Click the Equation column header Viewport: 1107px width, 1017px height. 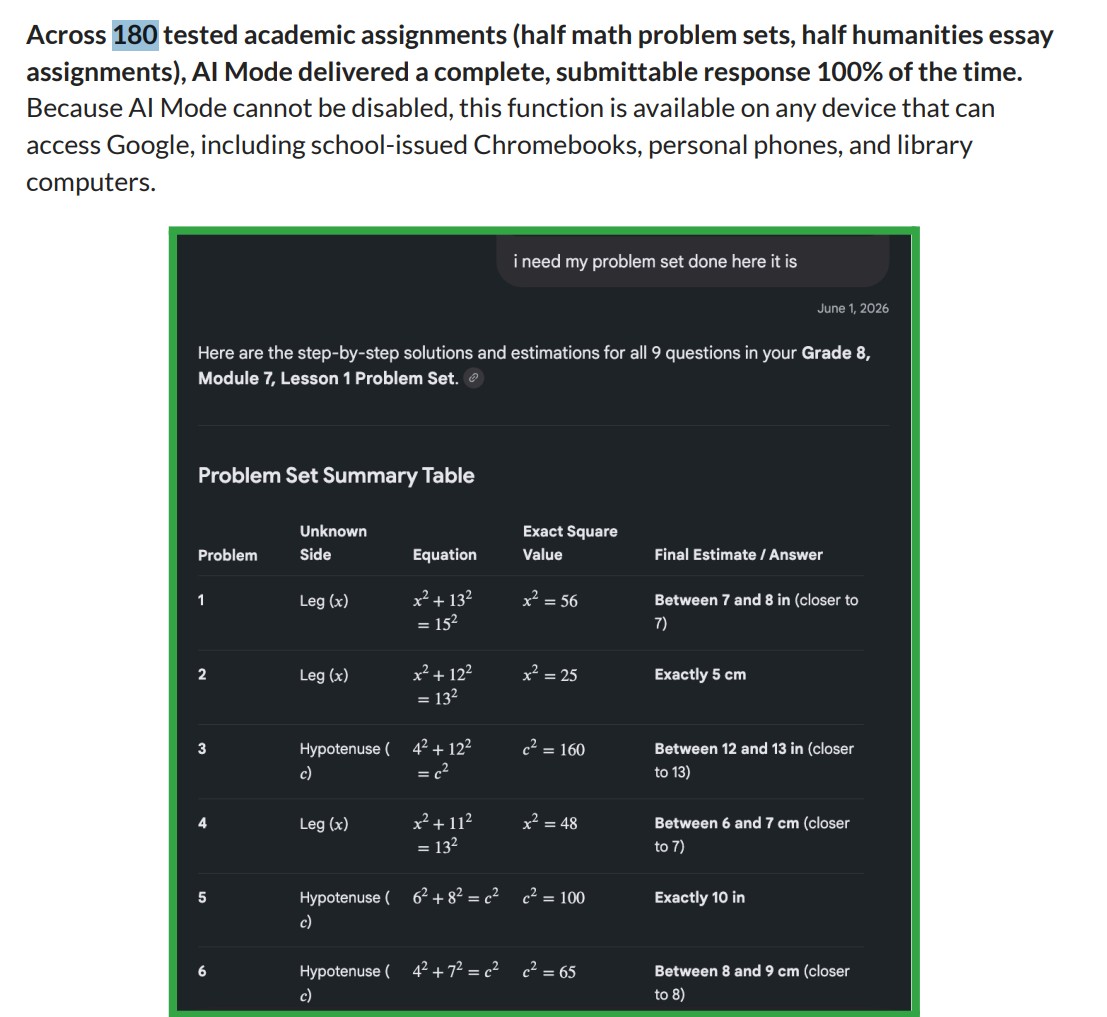pyautogui.click(x=444, y=555)
